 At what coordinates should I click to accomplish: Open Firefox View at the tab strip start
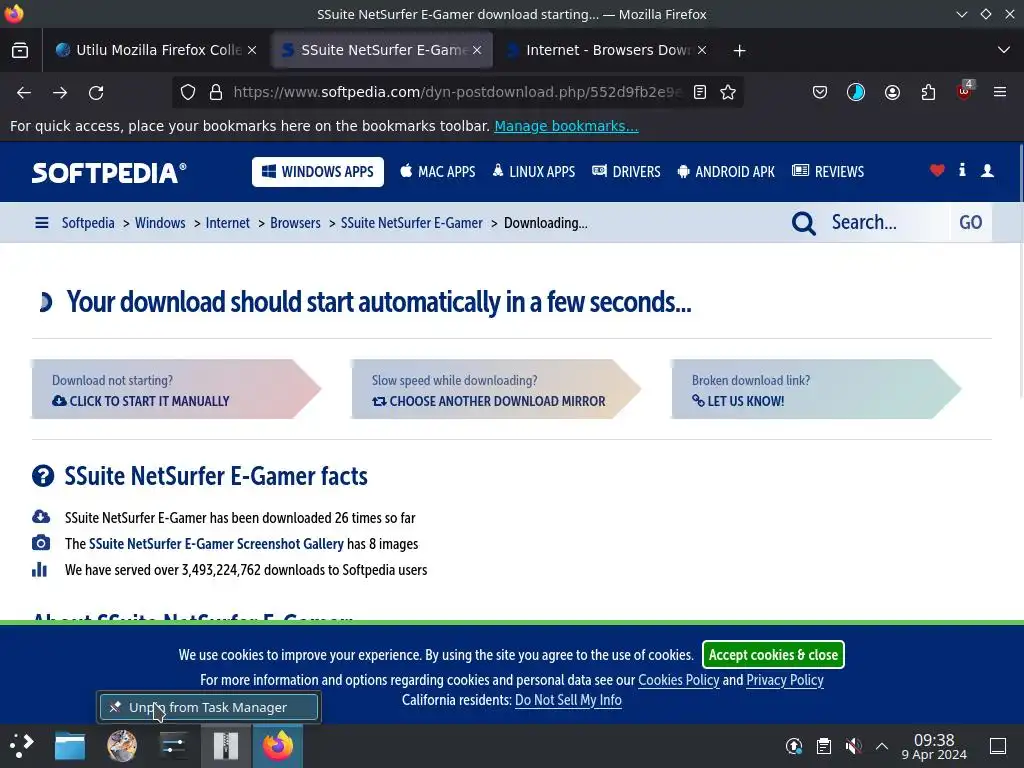click(x=20, y=50)
